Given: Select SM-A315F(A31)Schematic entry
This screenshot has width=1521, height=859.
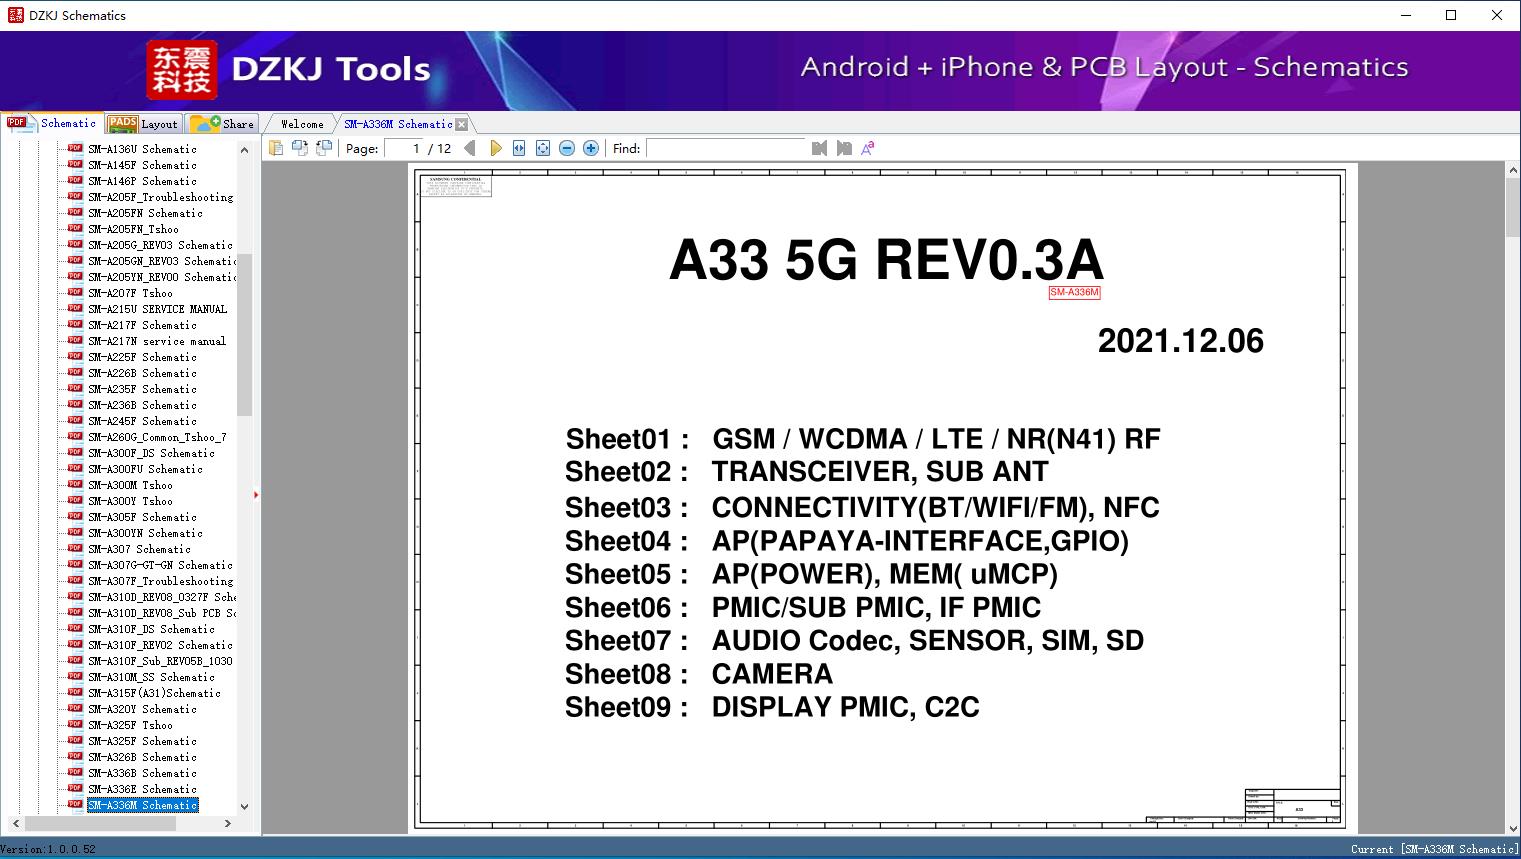Looking at the screenshot, I should (154, 693).
